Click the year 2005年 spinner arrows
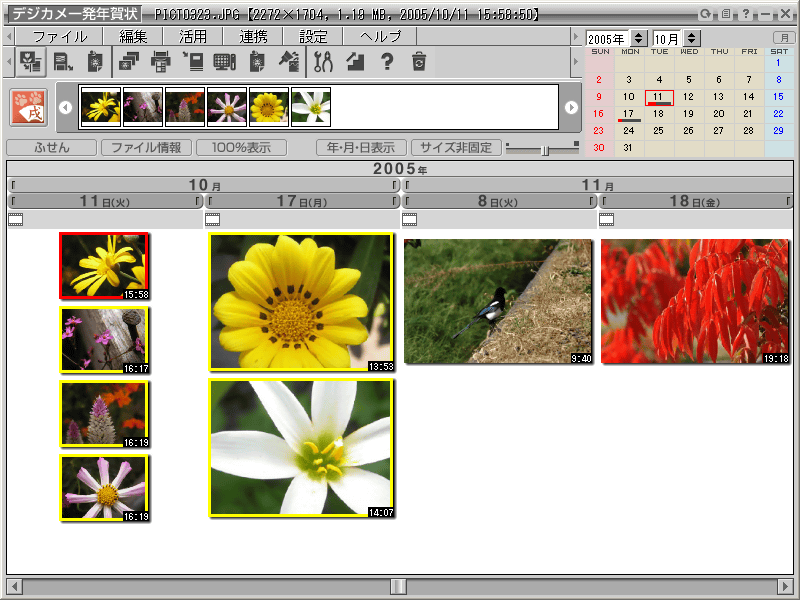800x600 pixels. coord(639,38)
